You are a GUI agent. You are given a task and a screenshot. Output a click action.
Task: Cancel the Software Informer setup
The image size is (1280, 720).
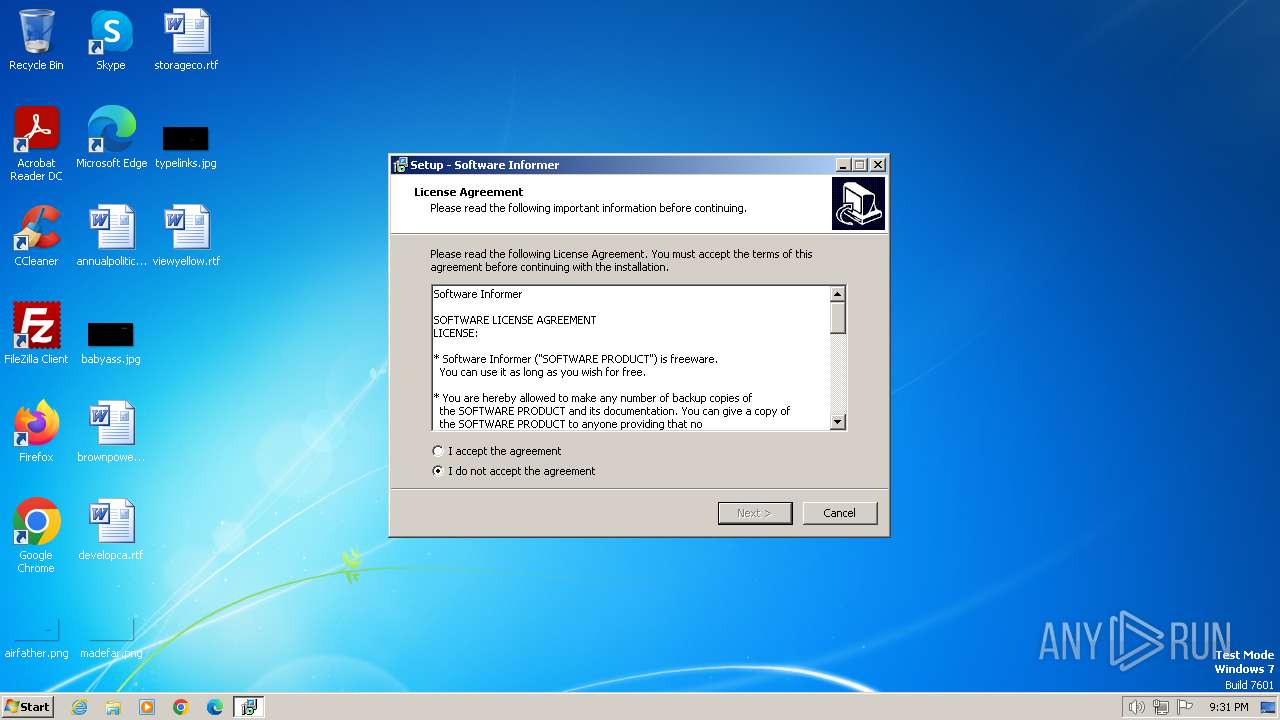click(840, 513)
